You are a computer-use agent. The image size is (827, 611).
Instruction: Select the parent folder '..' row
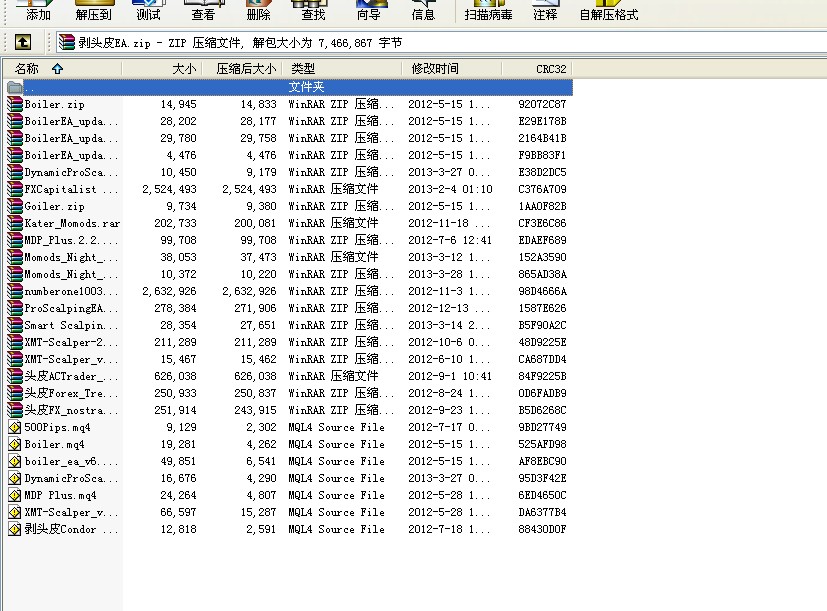[289, 87]
